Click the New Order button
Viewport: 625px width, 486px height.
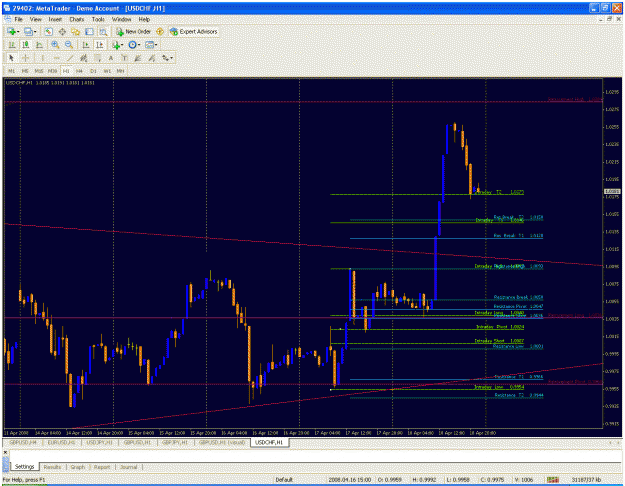[133, 31]
